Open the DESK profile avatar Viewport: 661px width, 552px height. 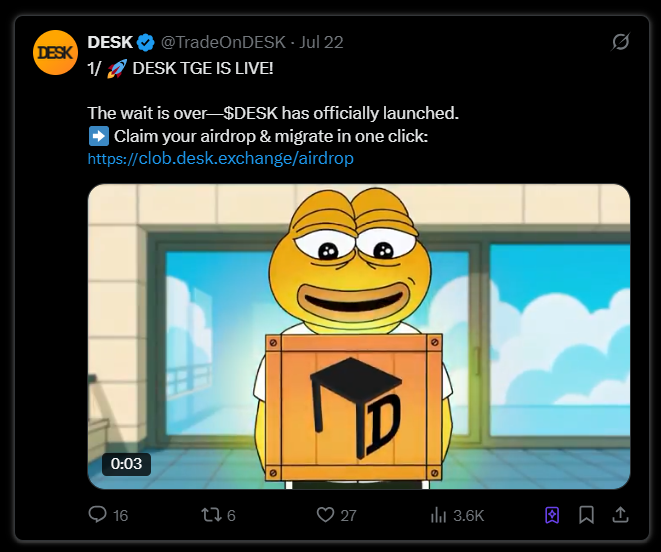point(57,52)
